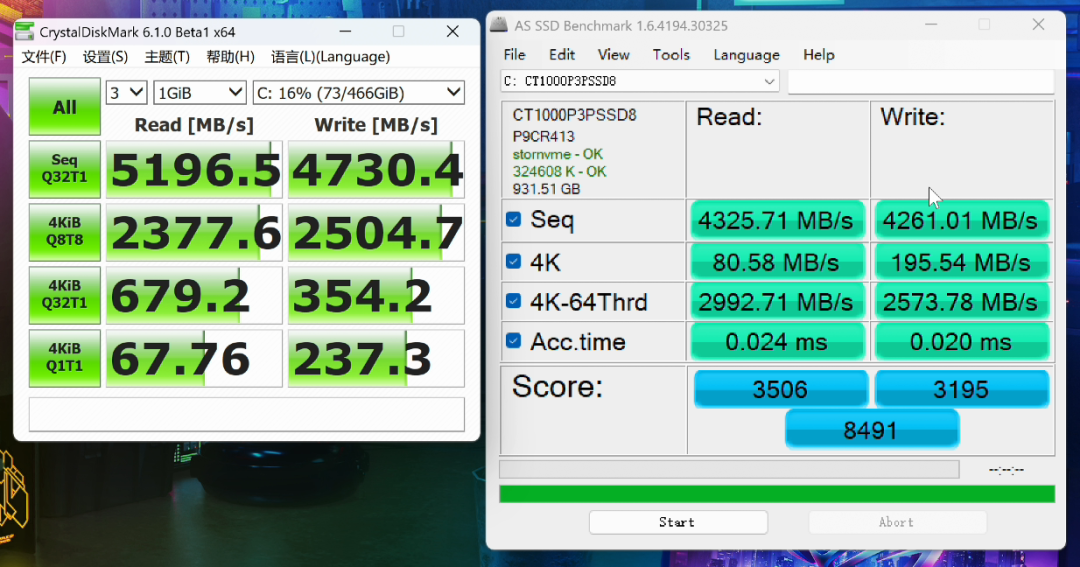The width and height of the screenshot is (1080, 567).
Task: Run the Seq Q32T1 test
Action: [x=65, y=169]
